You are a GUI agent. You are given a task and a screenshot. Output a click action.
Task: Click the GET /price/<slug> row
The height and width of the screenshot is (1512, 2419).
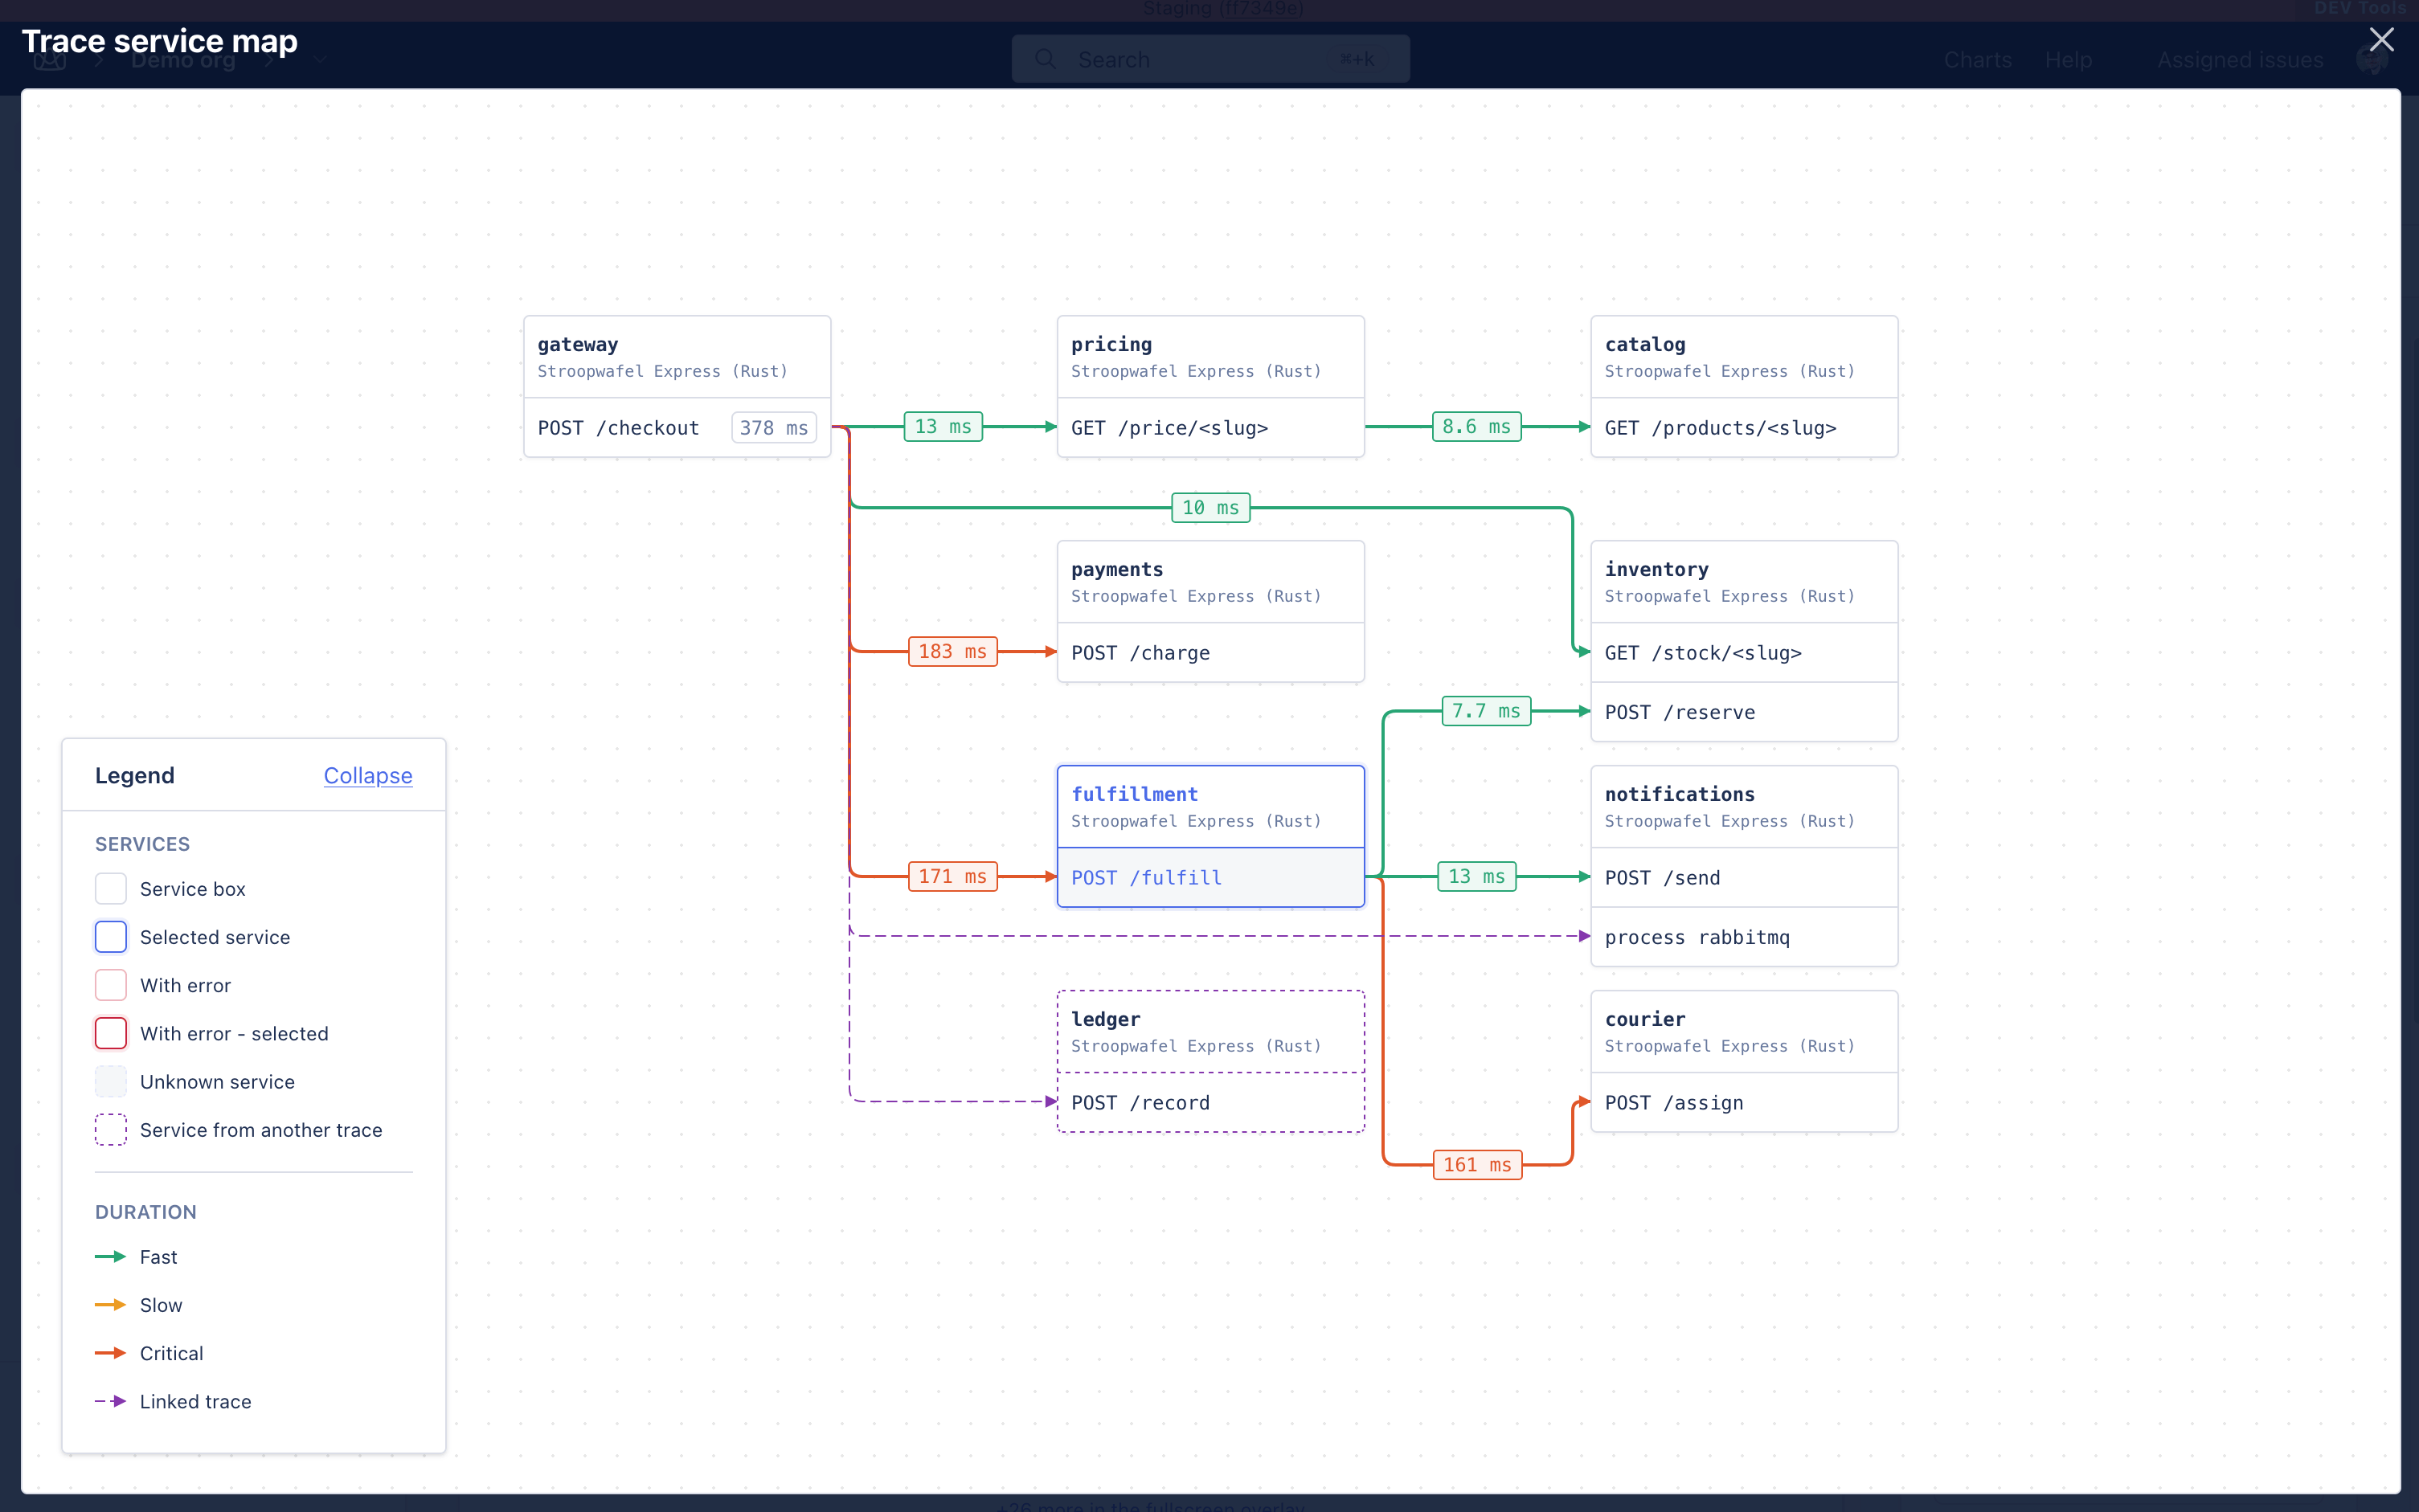click(x=1210, y=428)
